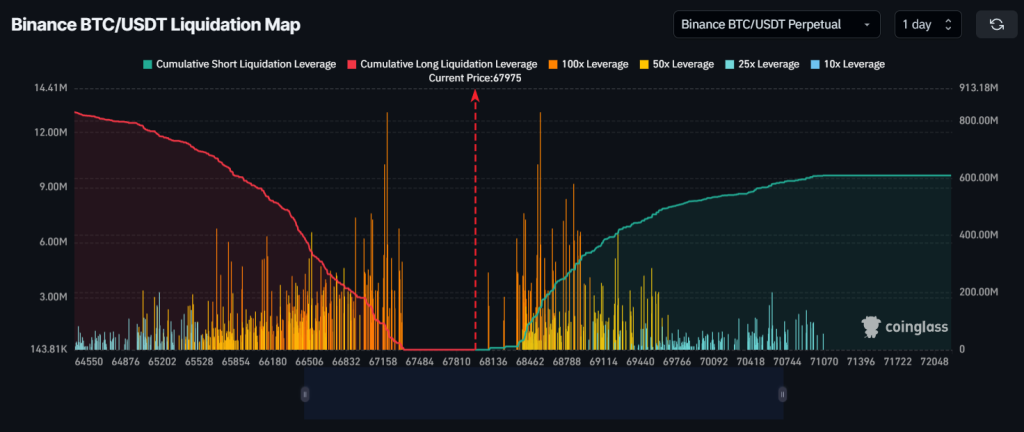
Task: Click the Current Price:67975 label
Action: pos(475,78)
